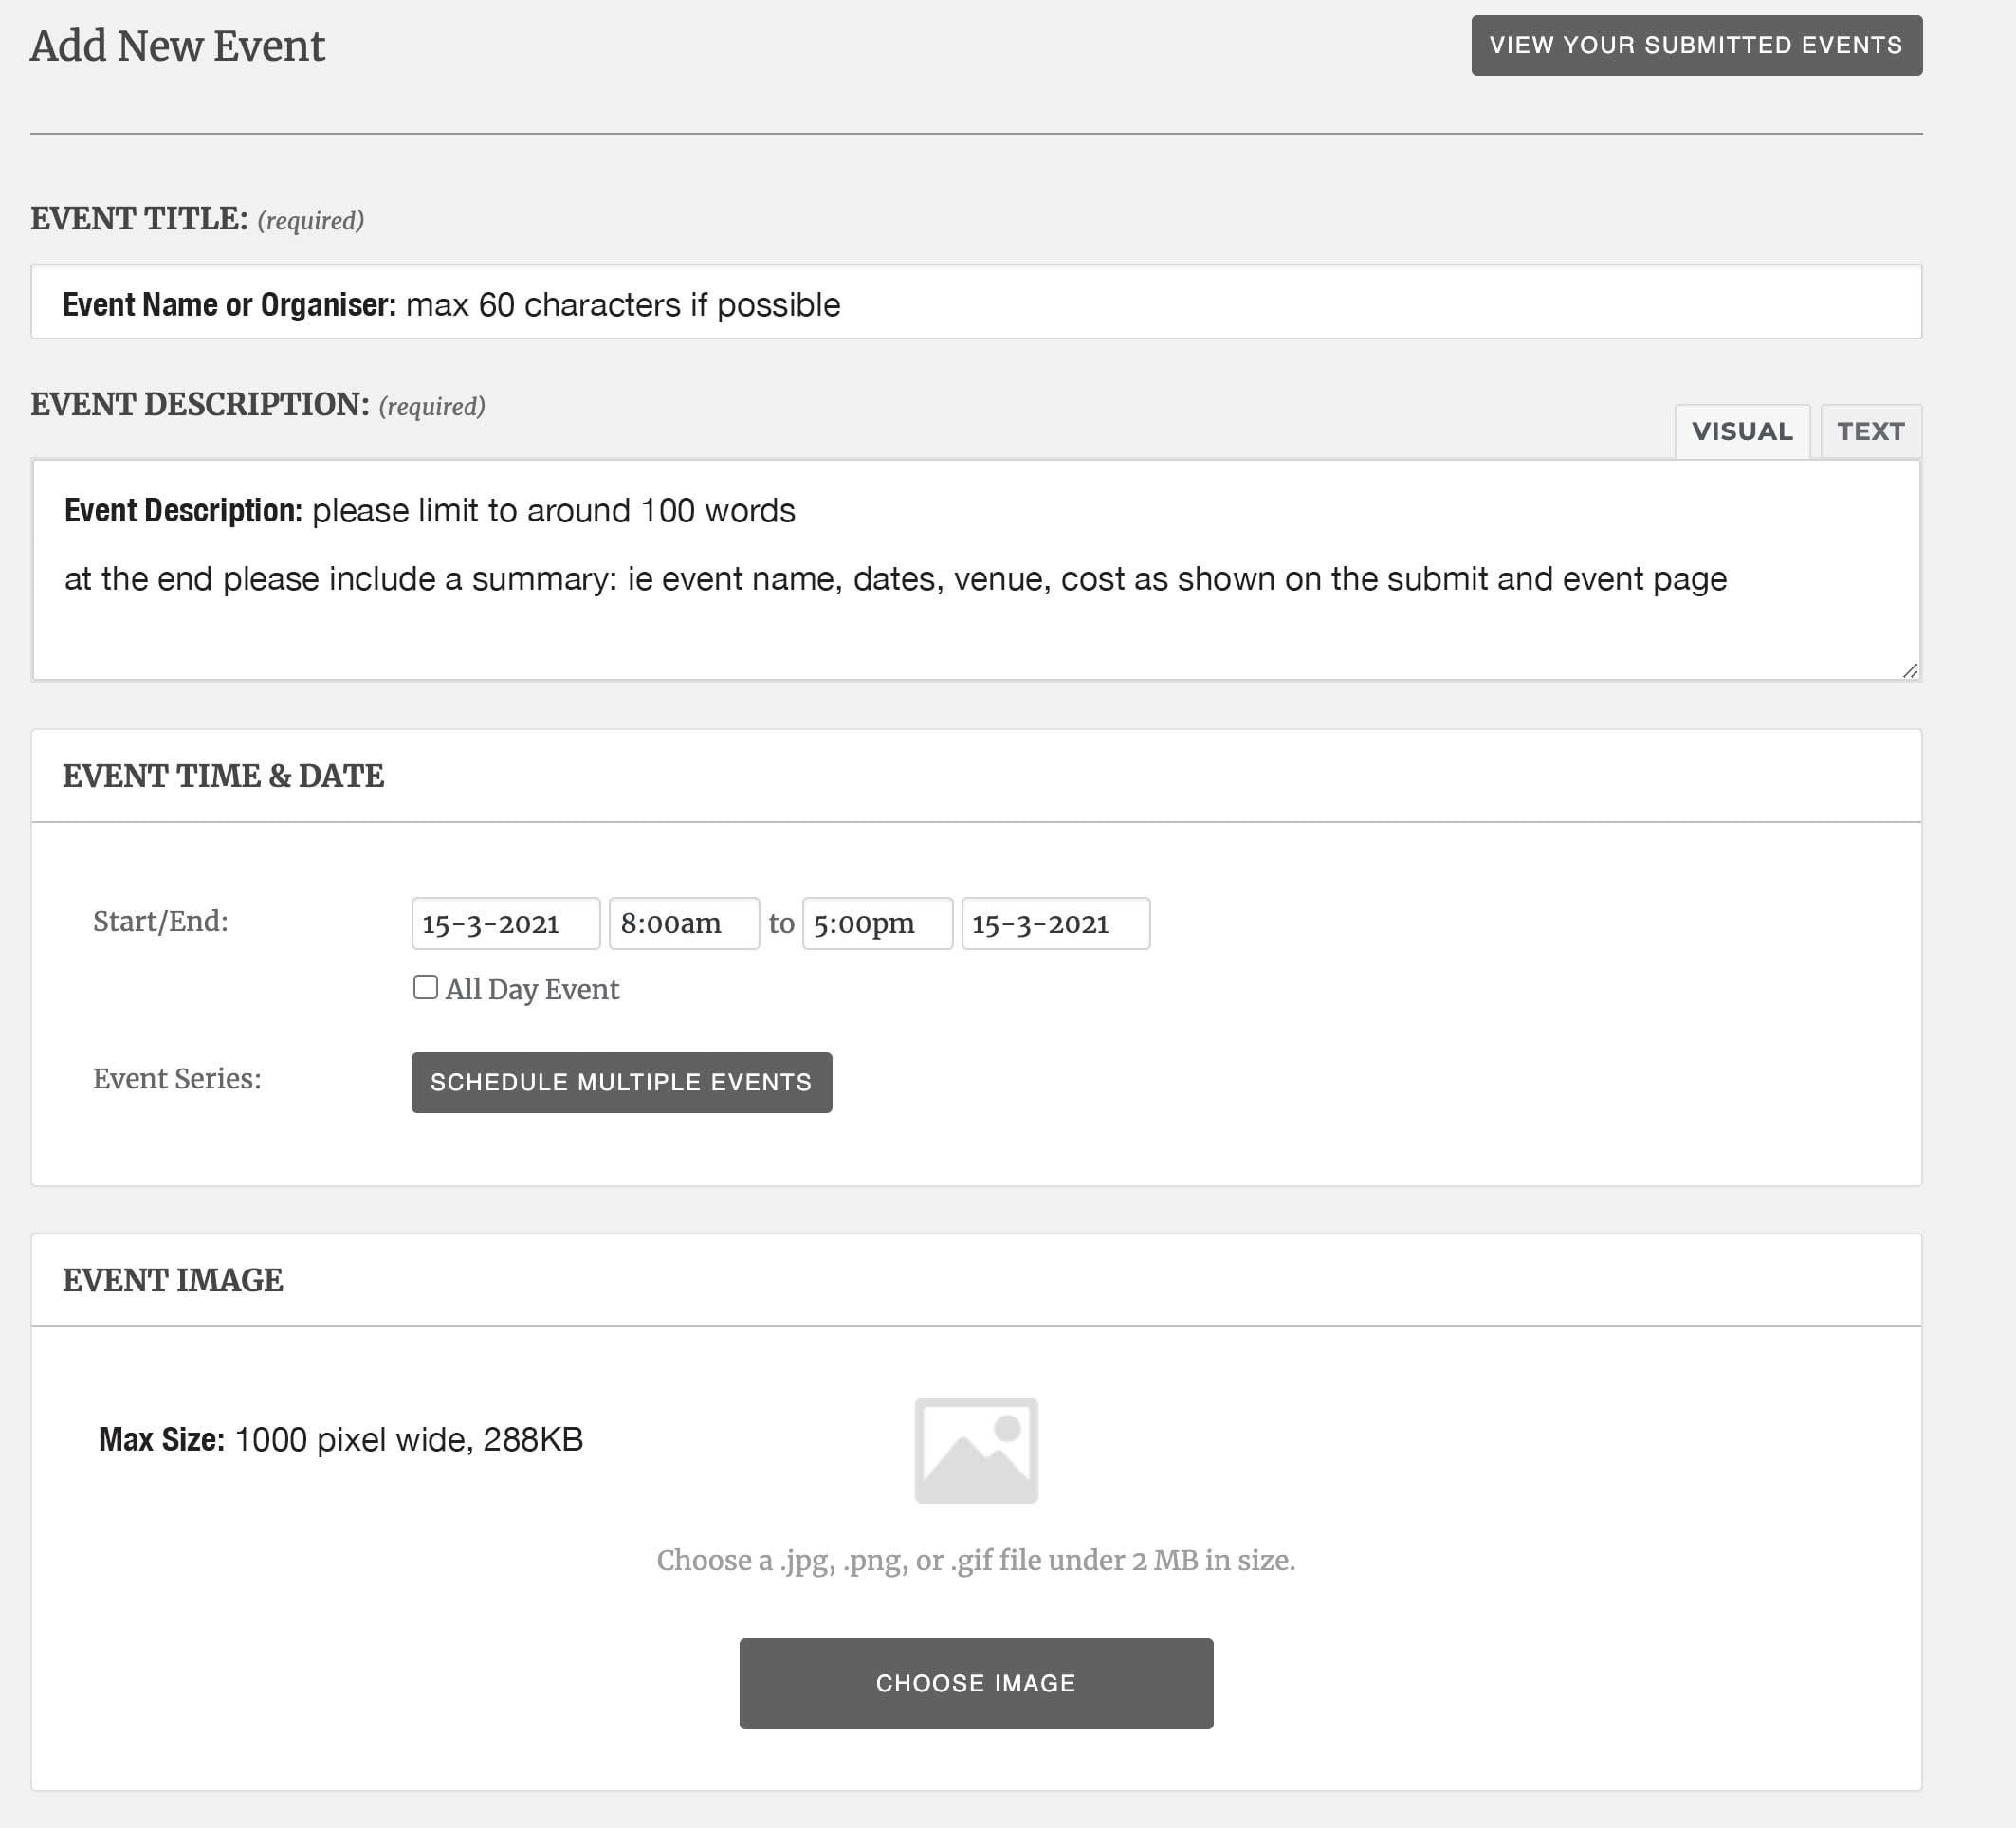Image resolution: width=2016 pixels, height=1828 pixels.
Task: Switch to the Visual editor tab
Action: [x=1741, y=431]
